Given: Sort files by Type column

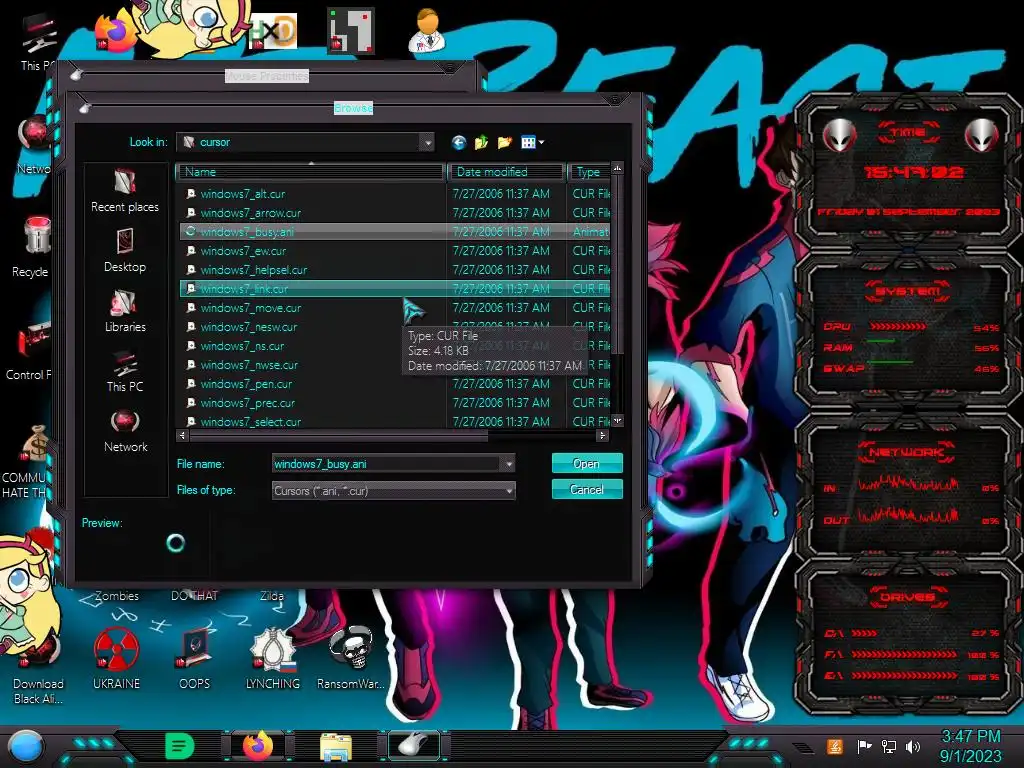Looking at the screenshot, I should tap(588, 172).
